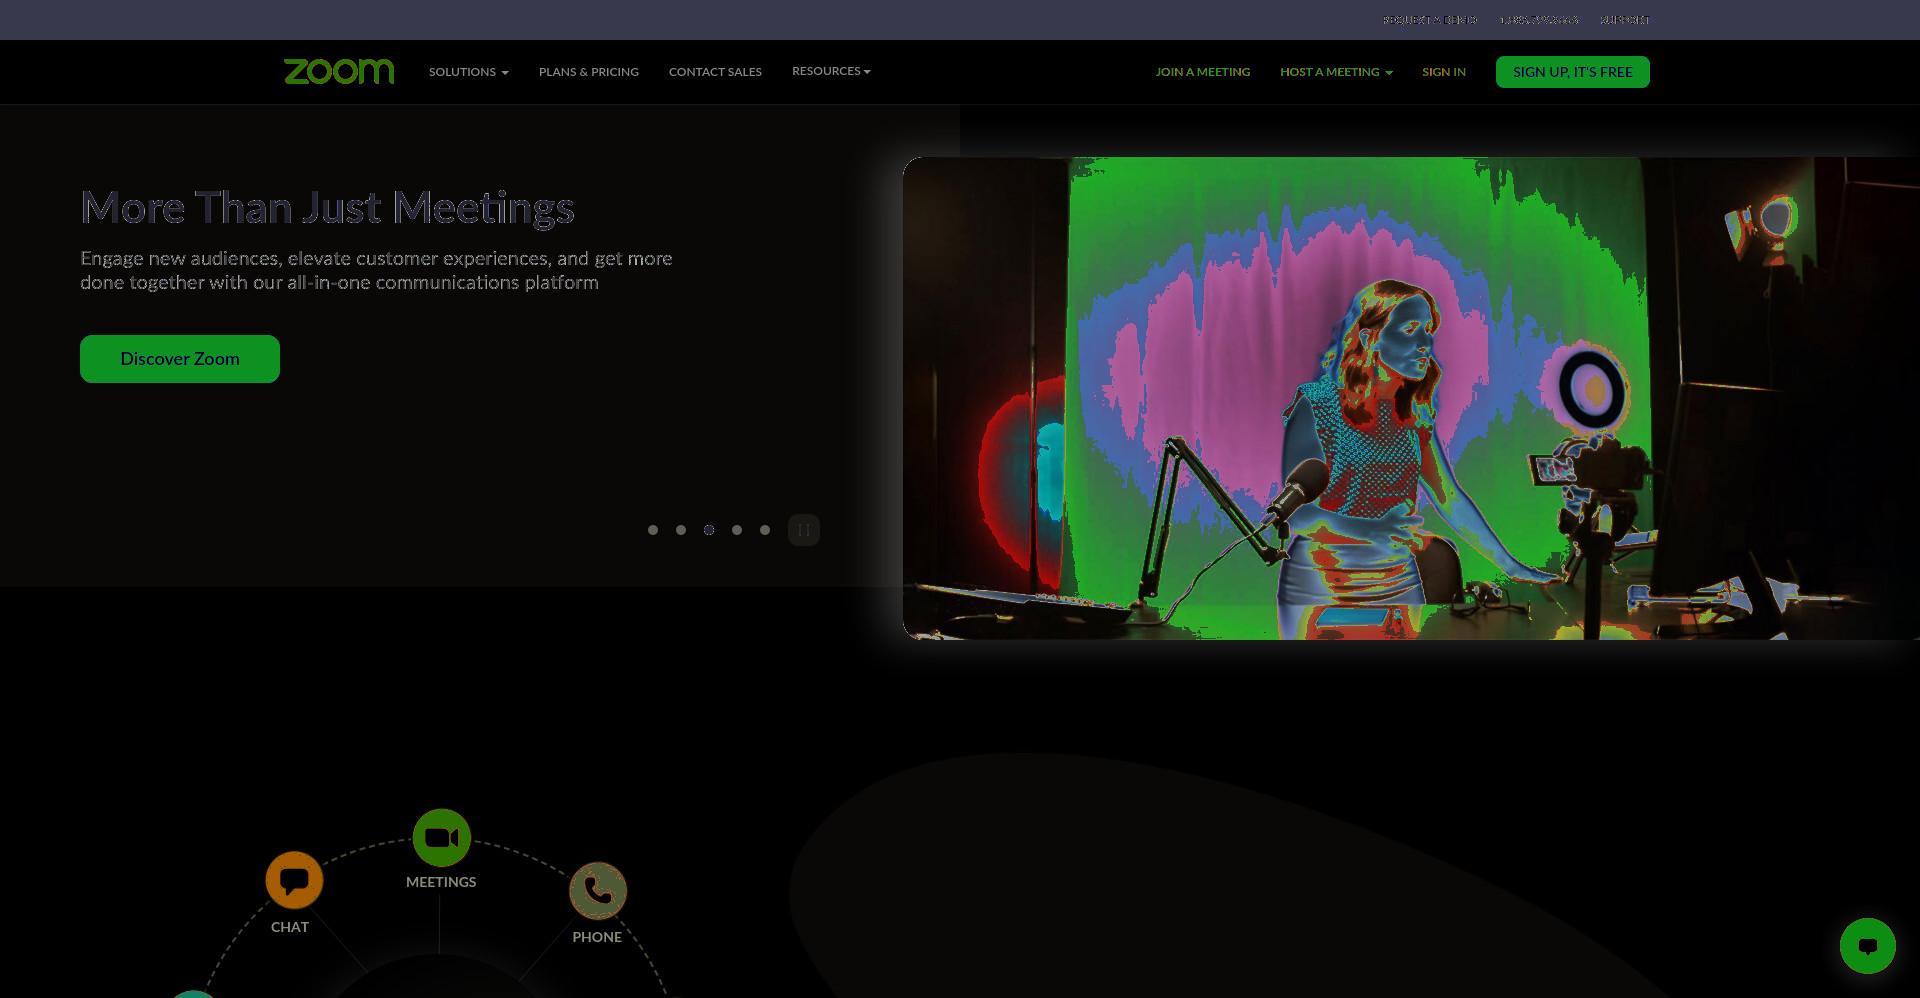Image resolution: width=1920 pixels, height=998 pixels.
Task: Click the Zoom logo
Action: pyautogui.click(x=339, y=72)
